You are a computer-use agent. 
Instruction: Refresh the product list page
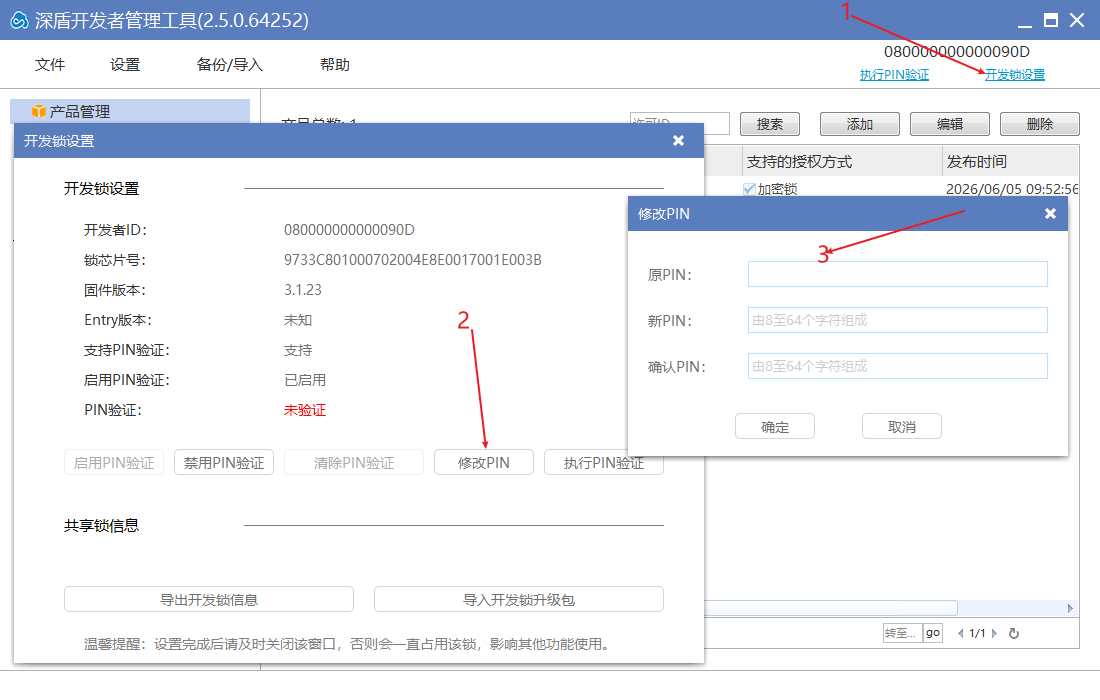pos(1014,633)
